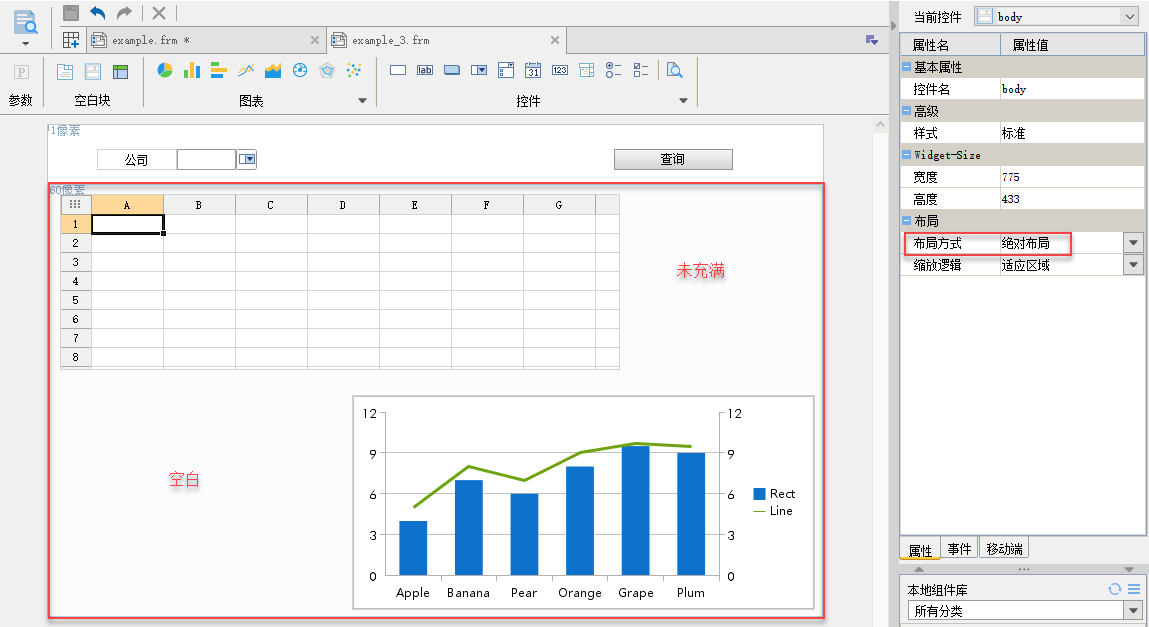Image resolution: width=1149 pixels, height=627 pixels.
Task: Switch to the 事件 tab
Action: [x=959, y=549]
